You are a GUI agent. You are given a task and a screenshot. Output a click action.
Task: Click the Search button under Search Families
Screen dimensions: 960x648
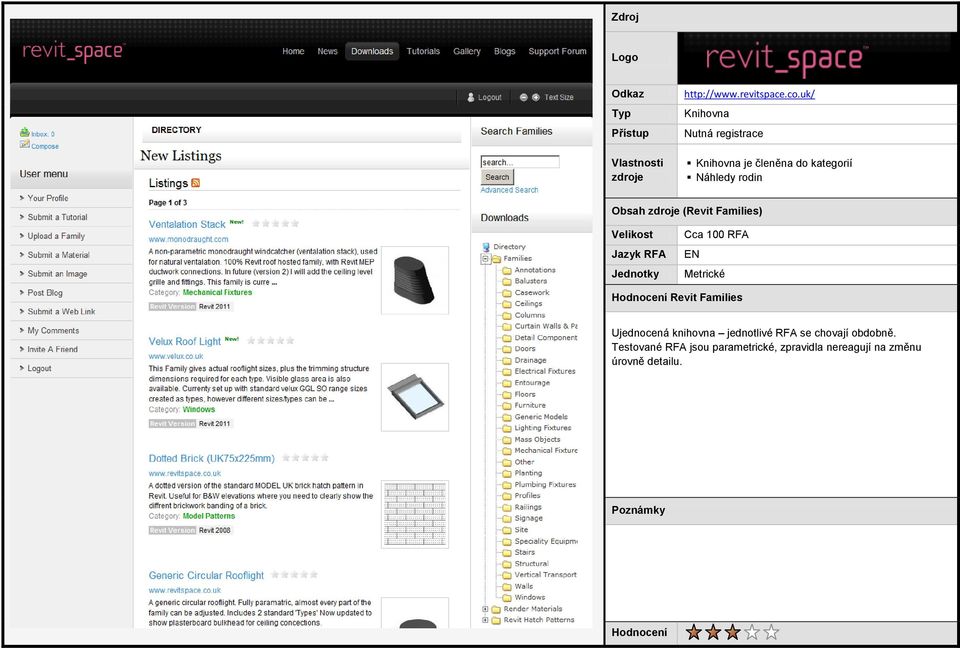click(x=497, y=177)
